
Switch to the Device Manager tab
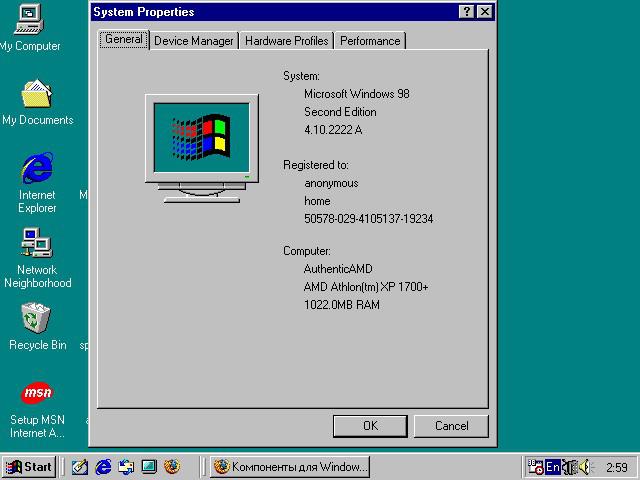[x=194, y=41]
